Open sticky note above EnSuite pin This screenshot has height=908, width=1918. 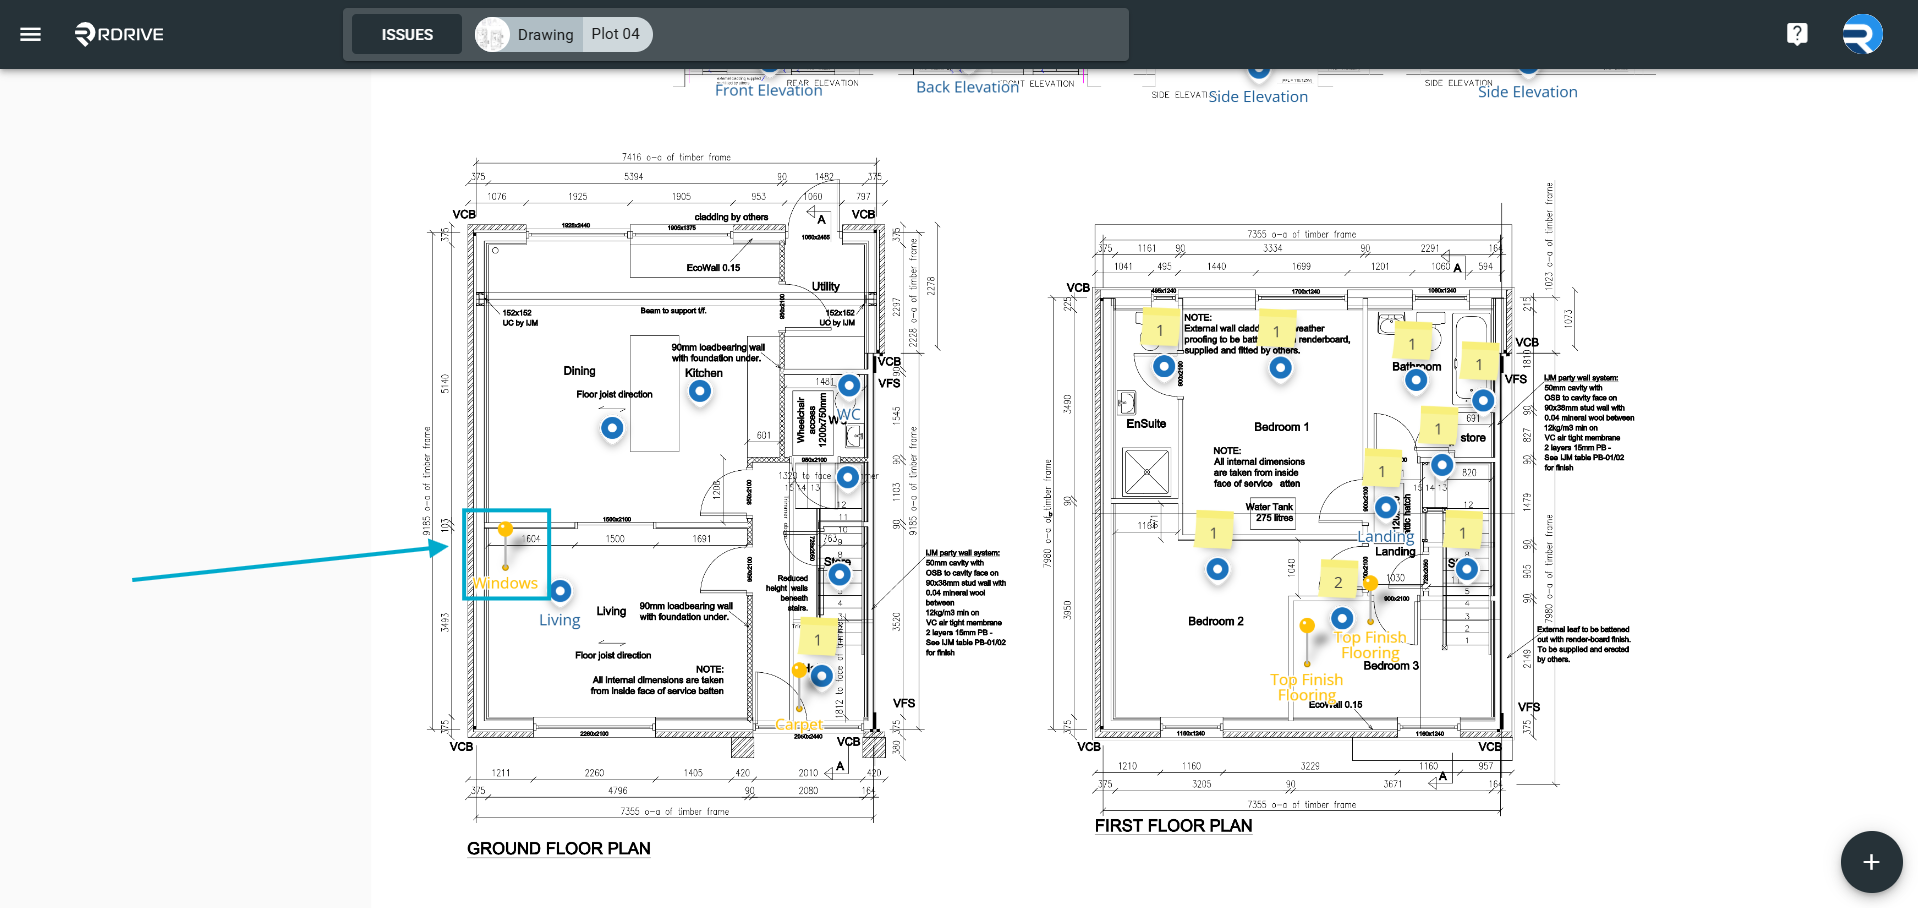(1160, 330)
